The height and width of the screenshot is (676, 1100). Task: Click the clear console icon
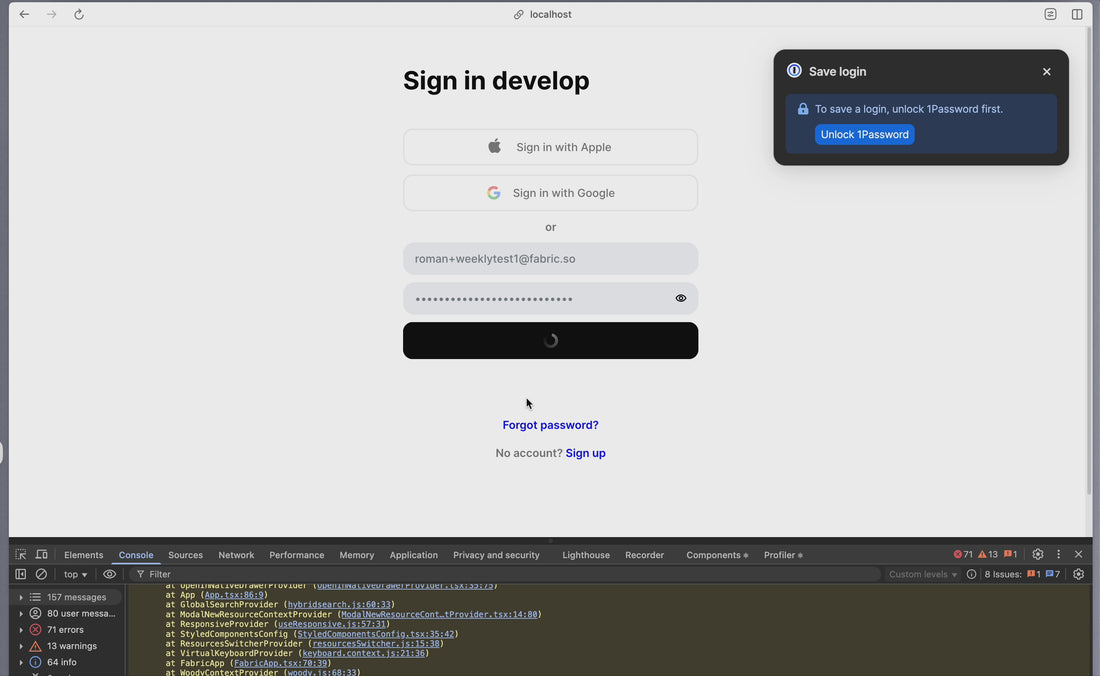pyautogui.click(x=41, y=575)
